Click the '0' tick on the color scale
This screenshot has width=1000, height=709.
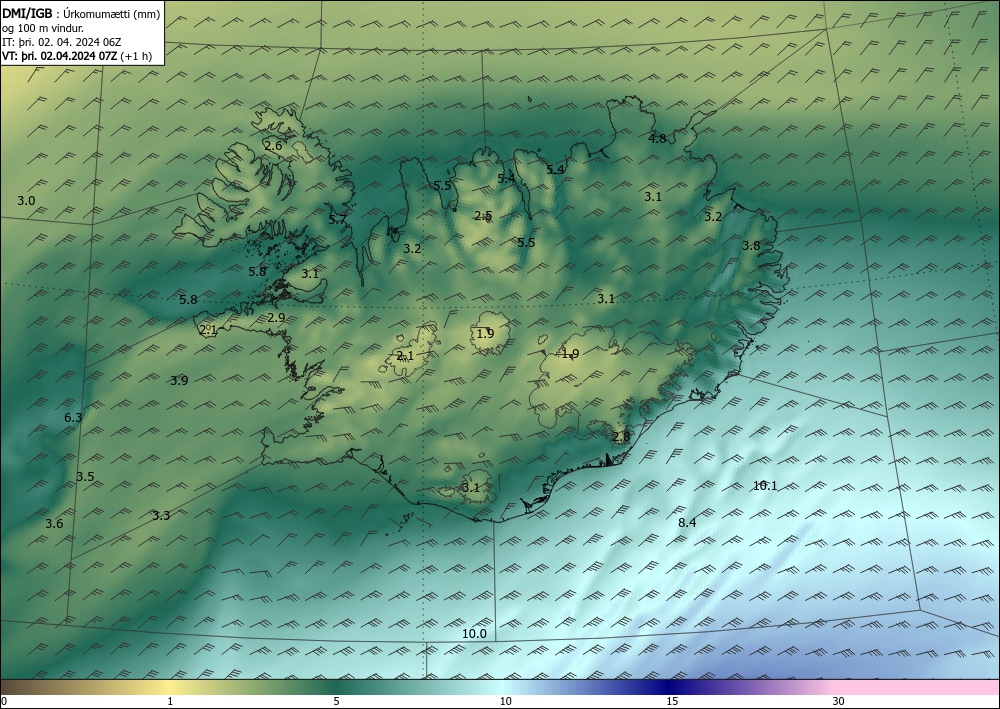(x=4, y=701)
